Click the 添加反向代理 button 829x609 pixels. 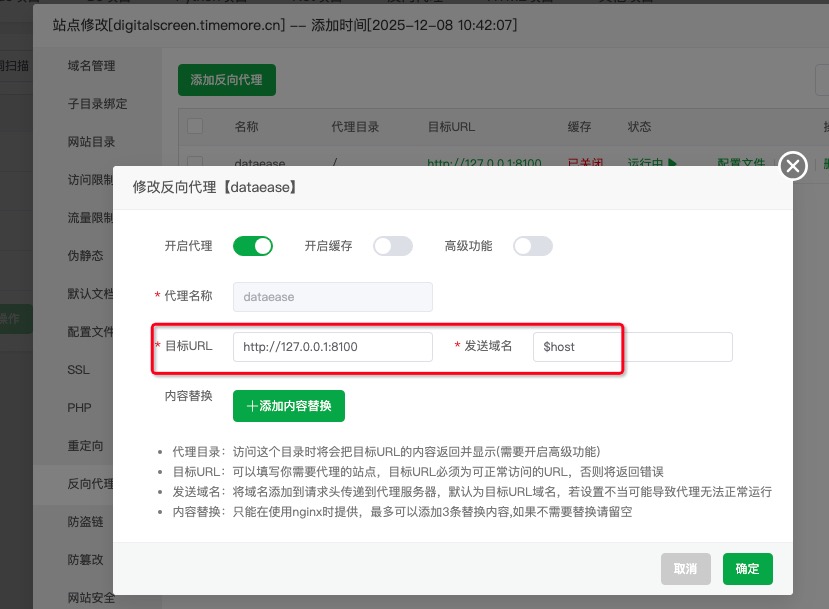[226, 80]
